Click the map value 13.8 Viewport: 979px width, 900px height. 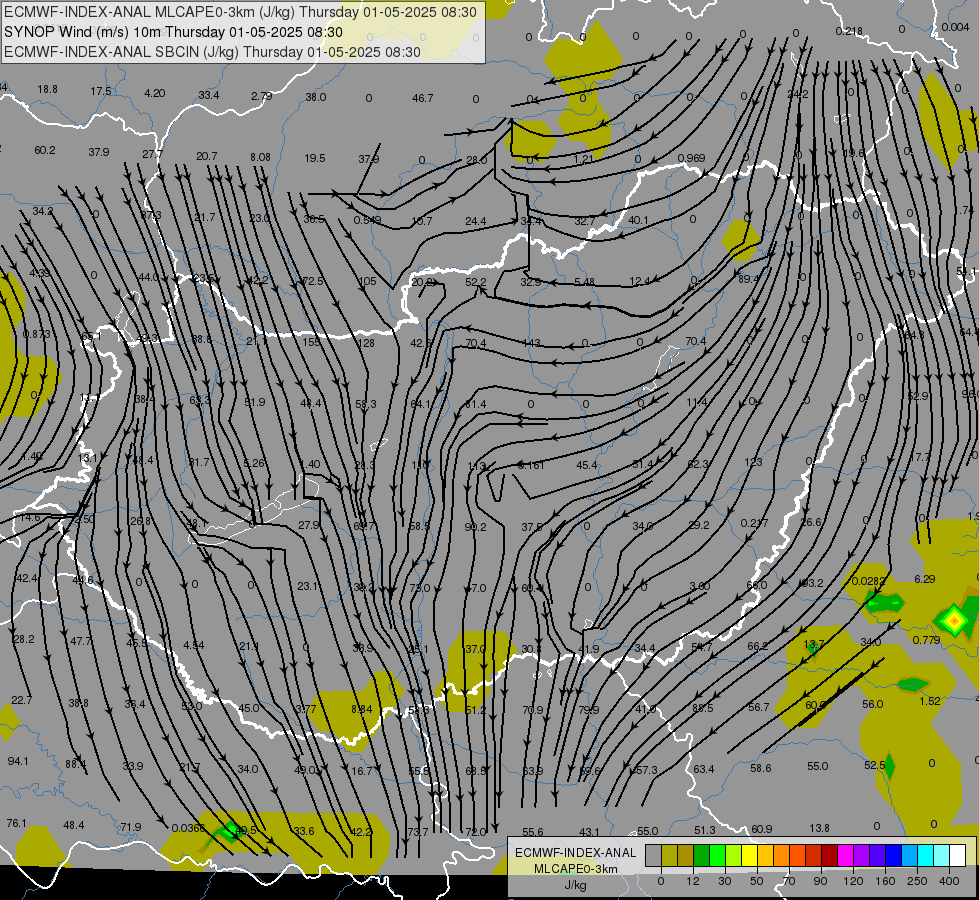tap(819, 828)
